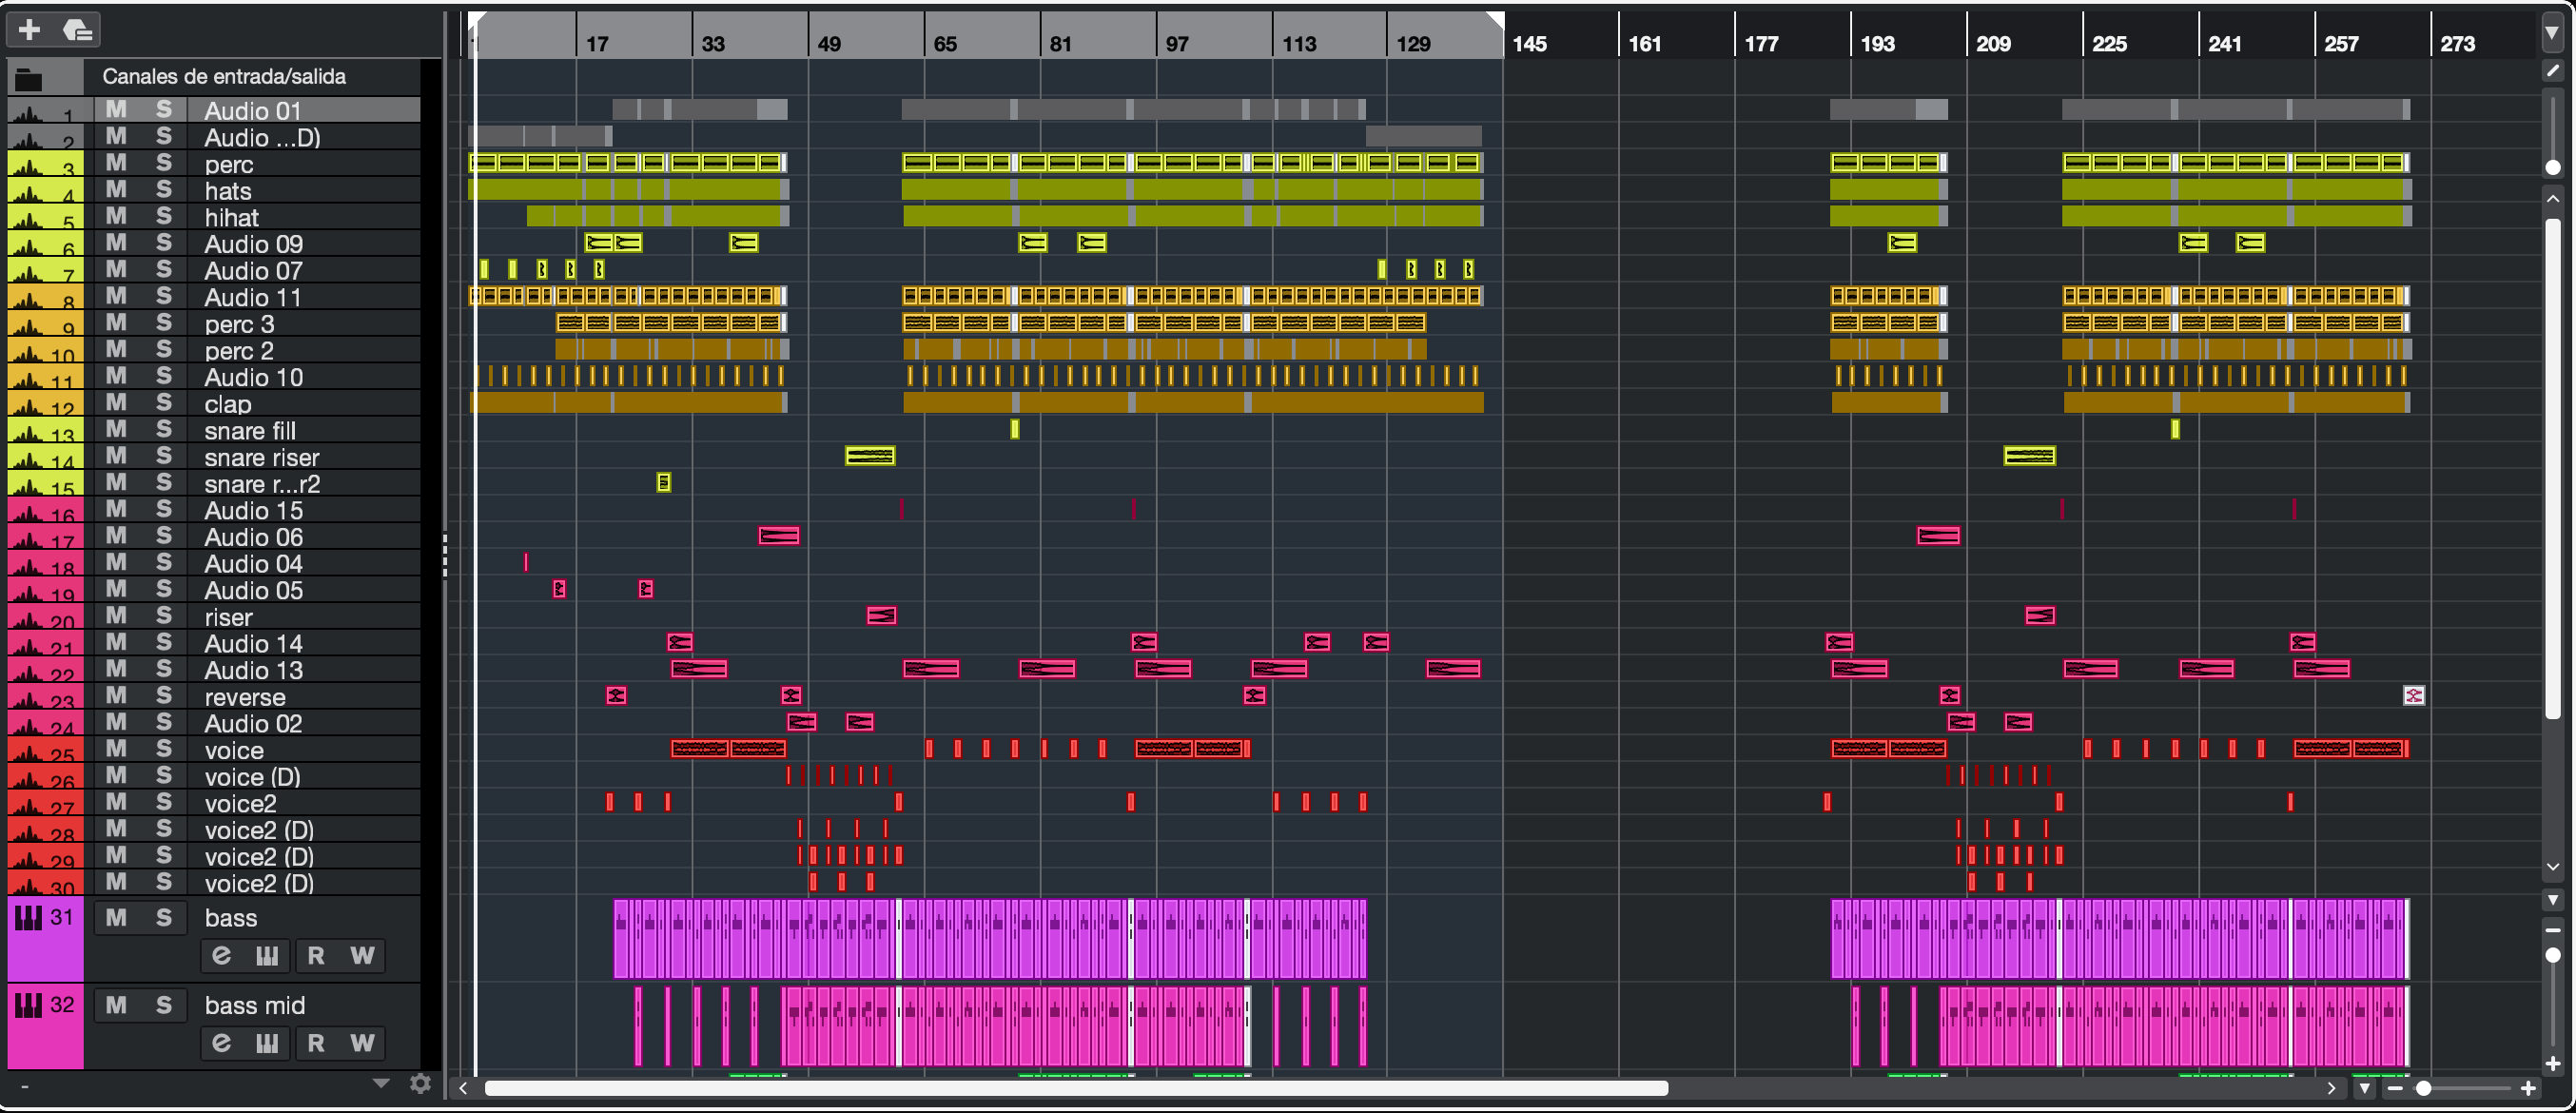
Task: Click scroll right arrow of horizontal scrollbar
Action: tap(2331, 1088)
